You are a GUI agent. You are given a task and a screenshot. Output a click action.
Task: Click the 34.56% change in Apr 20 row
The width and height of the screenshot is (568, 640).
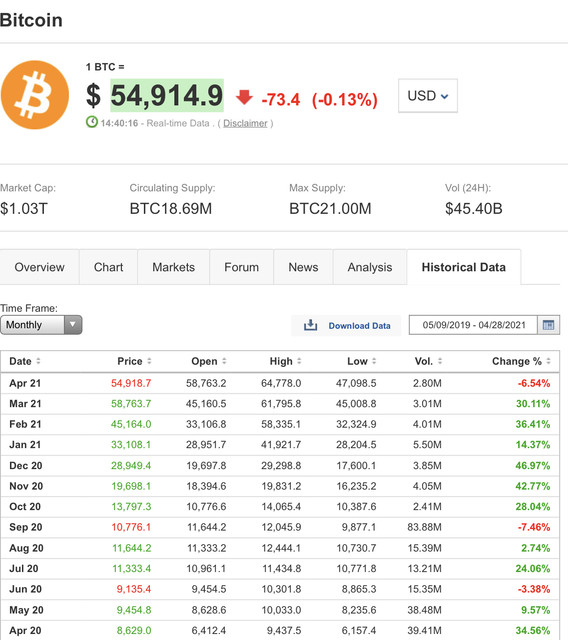point(533,631)
